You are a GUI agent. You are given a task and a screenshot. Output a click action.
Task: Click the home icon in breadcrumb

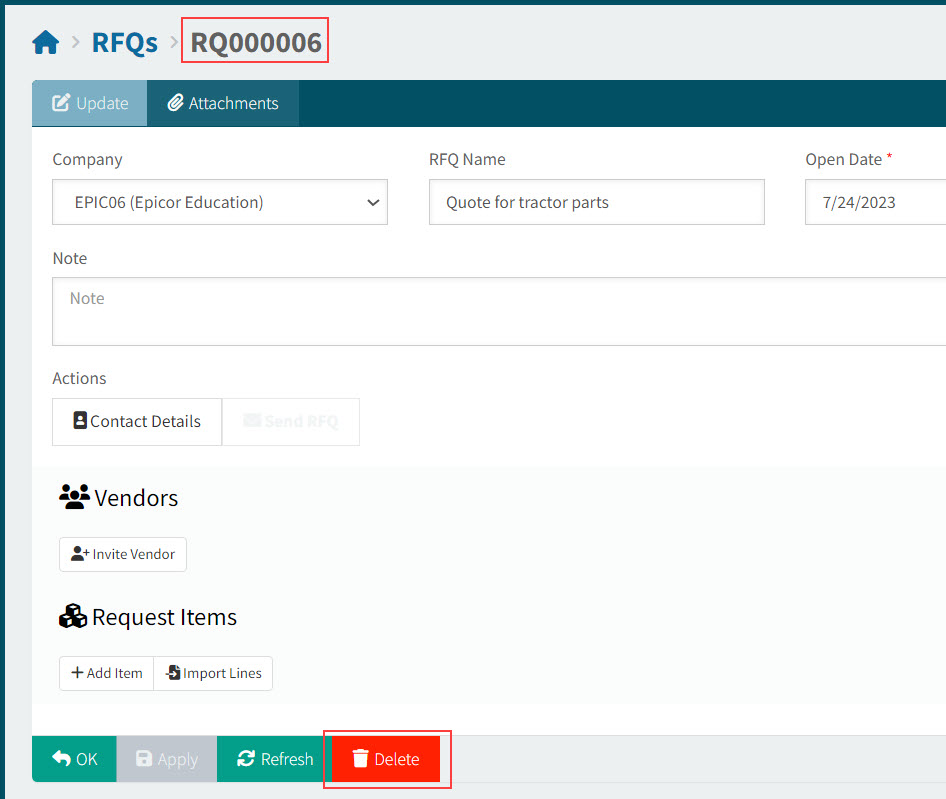46,43
